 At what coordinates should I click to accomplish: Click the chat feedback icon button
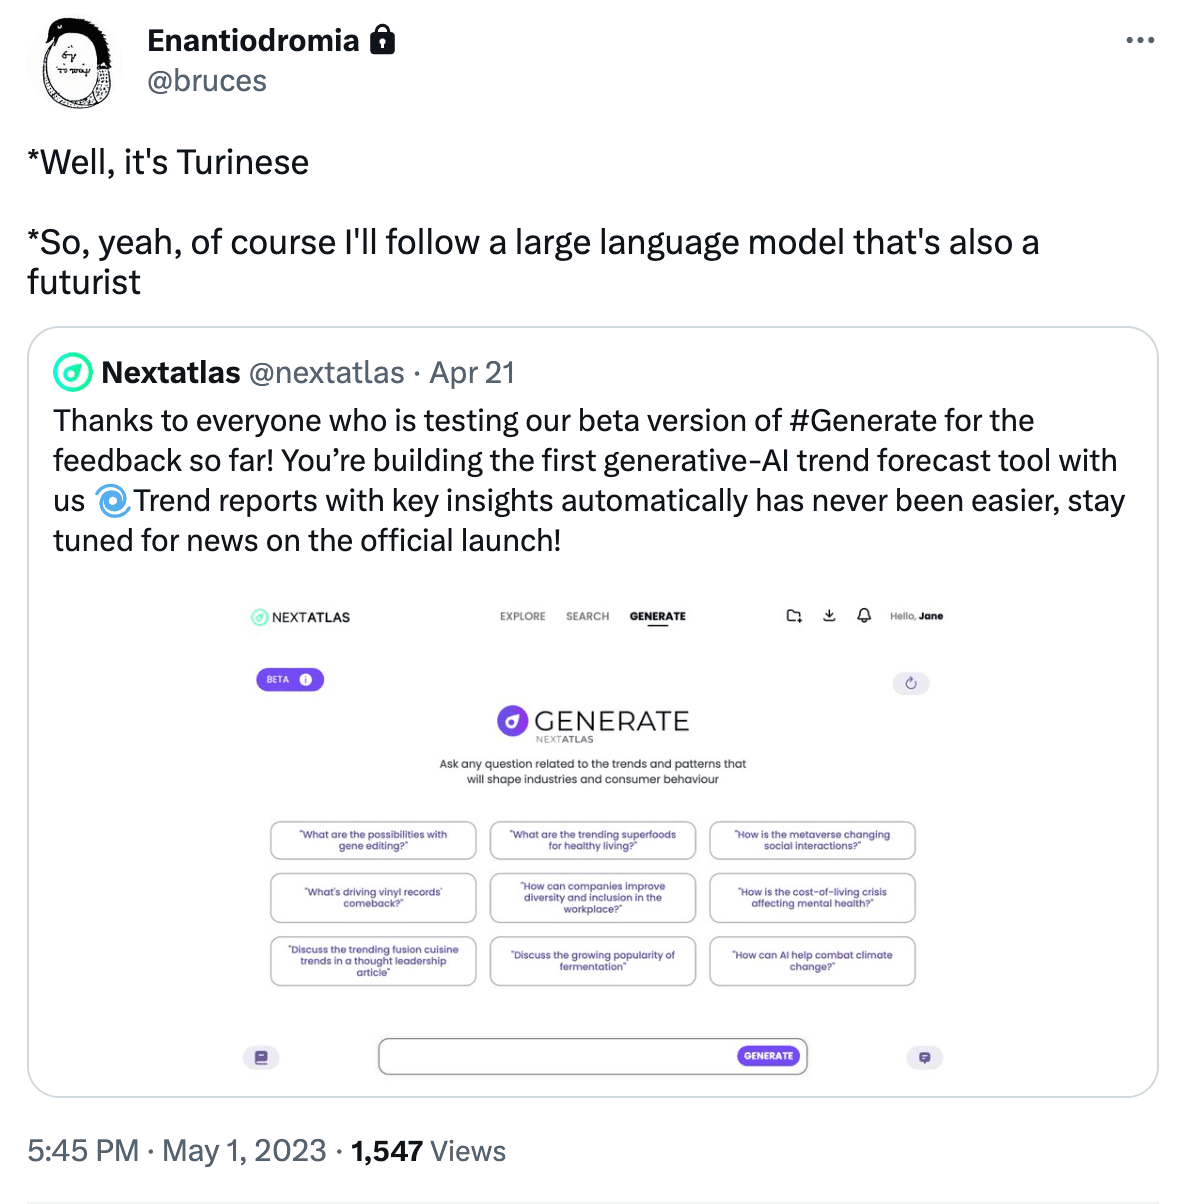(x=924, y=1057)
